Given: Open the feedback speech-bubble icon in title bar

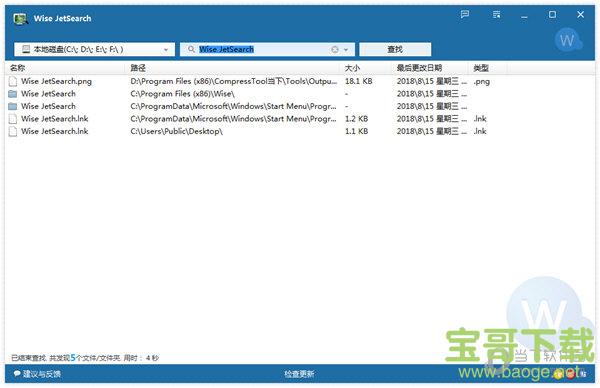Looking at the screenshot, I should (465, 15).
